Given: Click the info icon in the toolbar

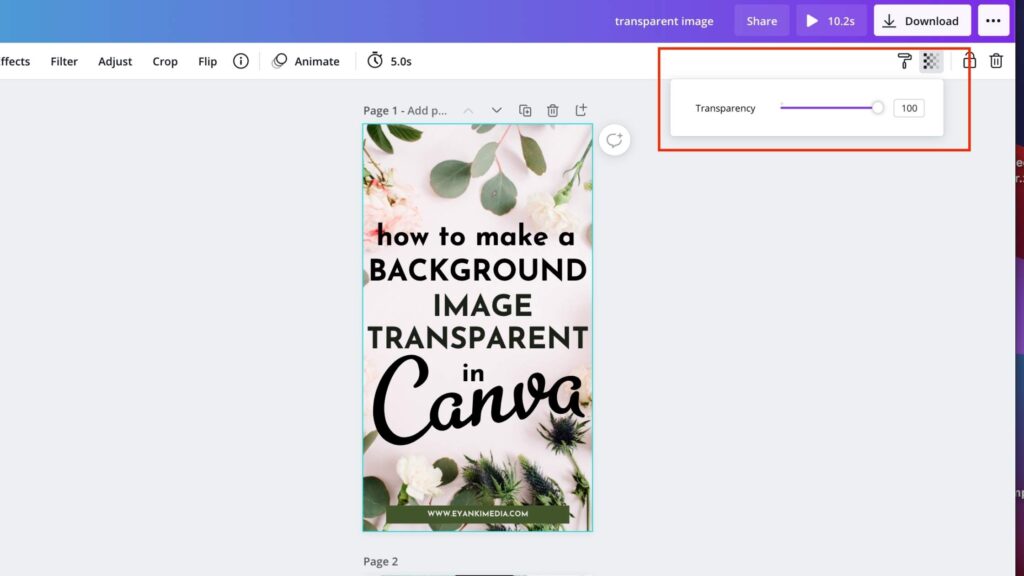Looking at the screenshot, I should tap(241, 61).
